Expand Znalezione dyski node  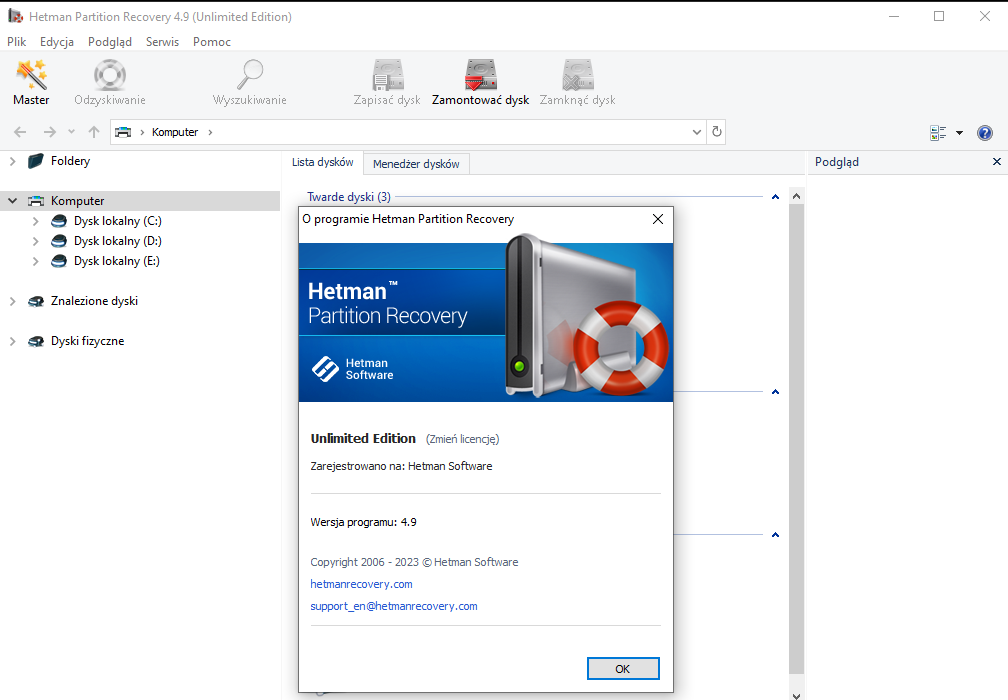12,301
